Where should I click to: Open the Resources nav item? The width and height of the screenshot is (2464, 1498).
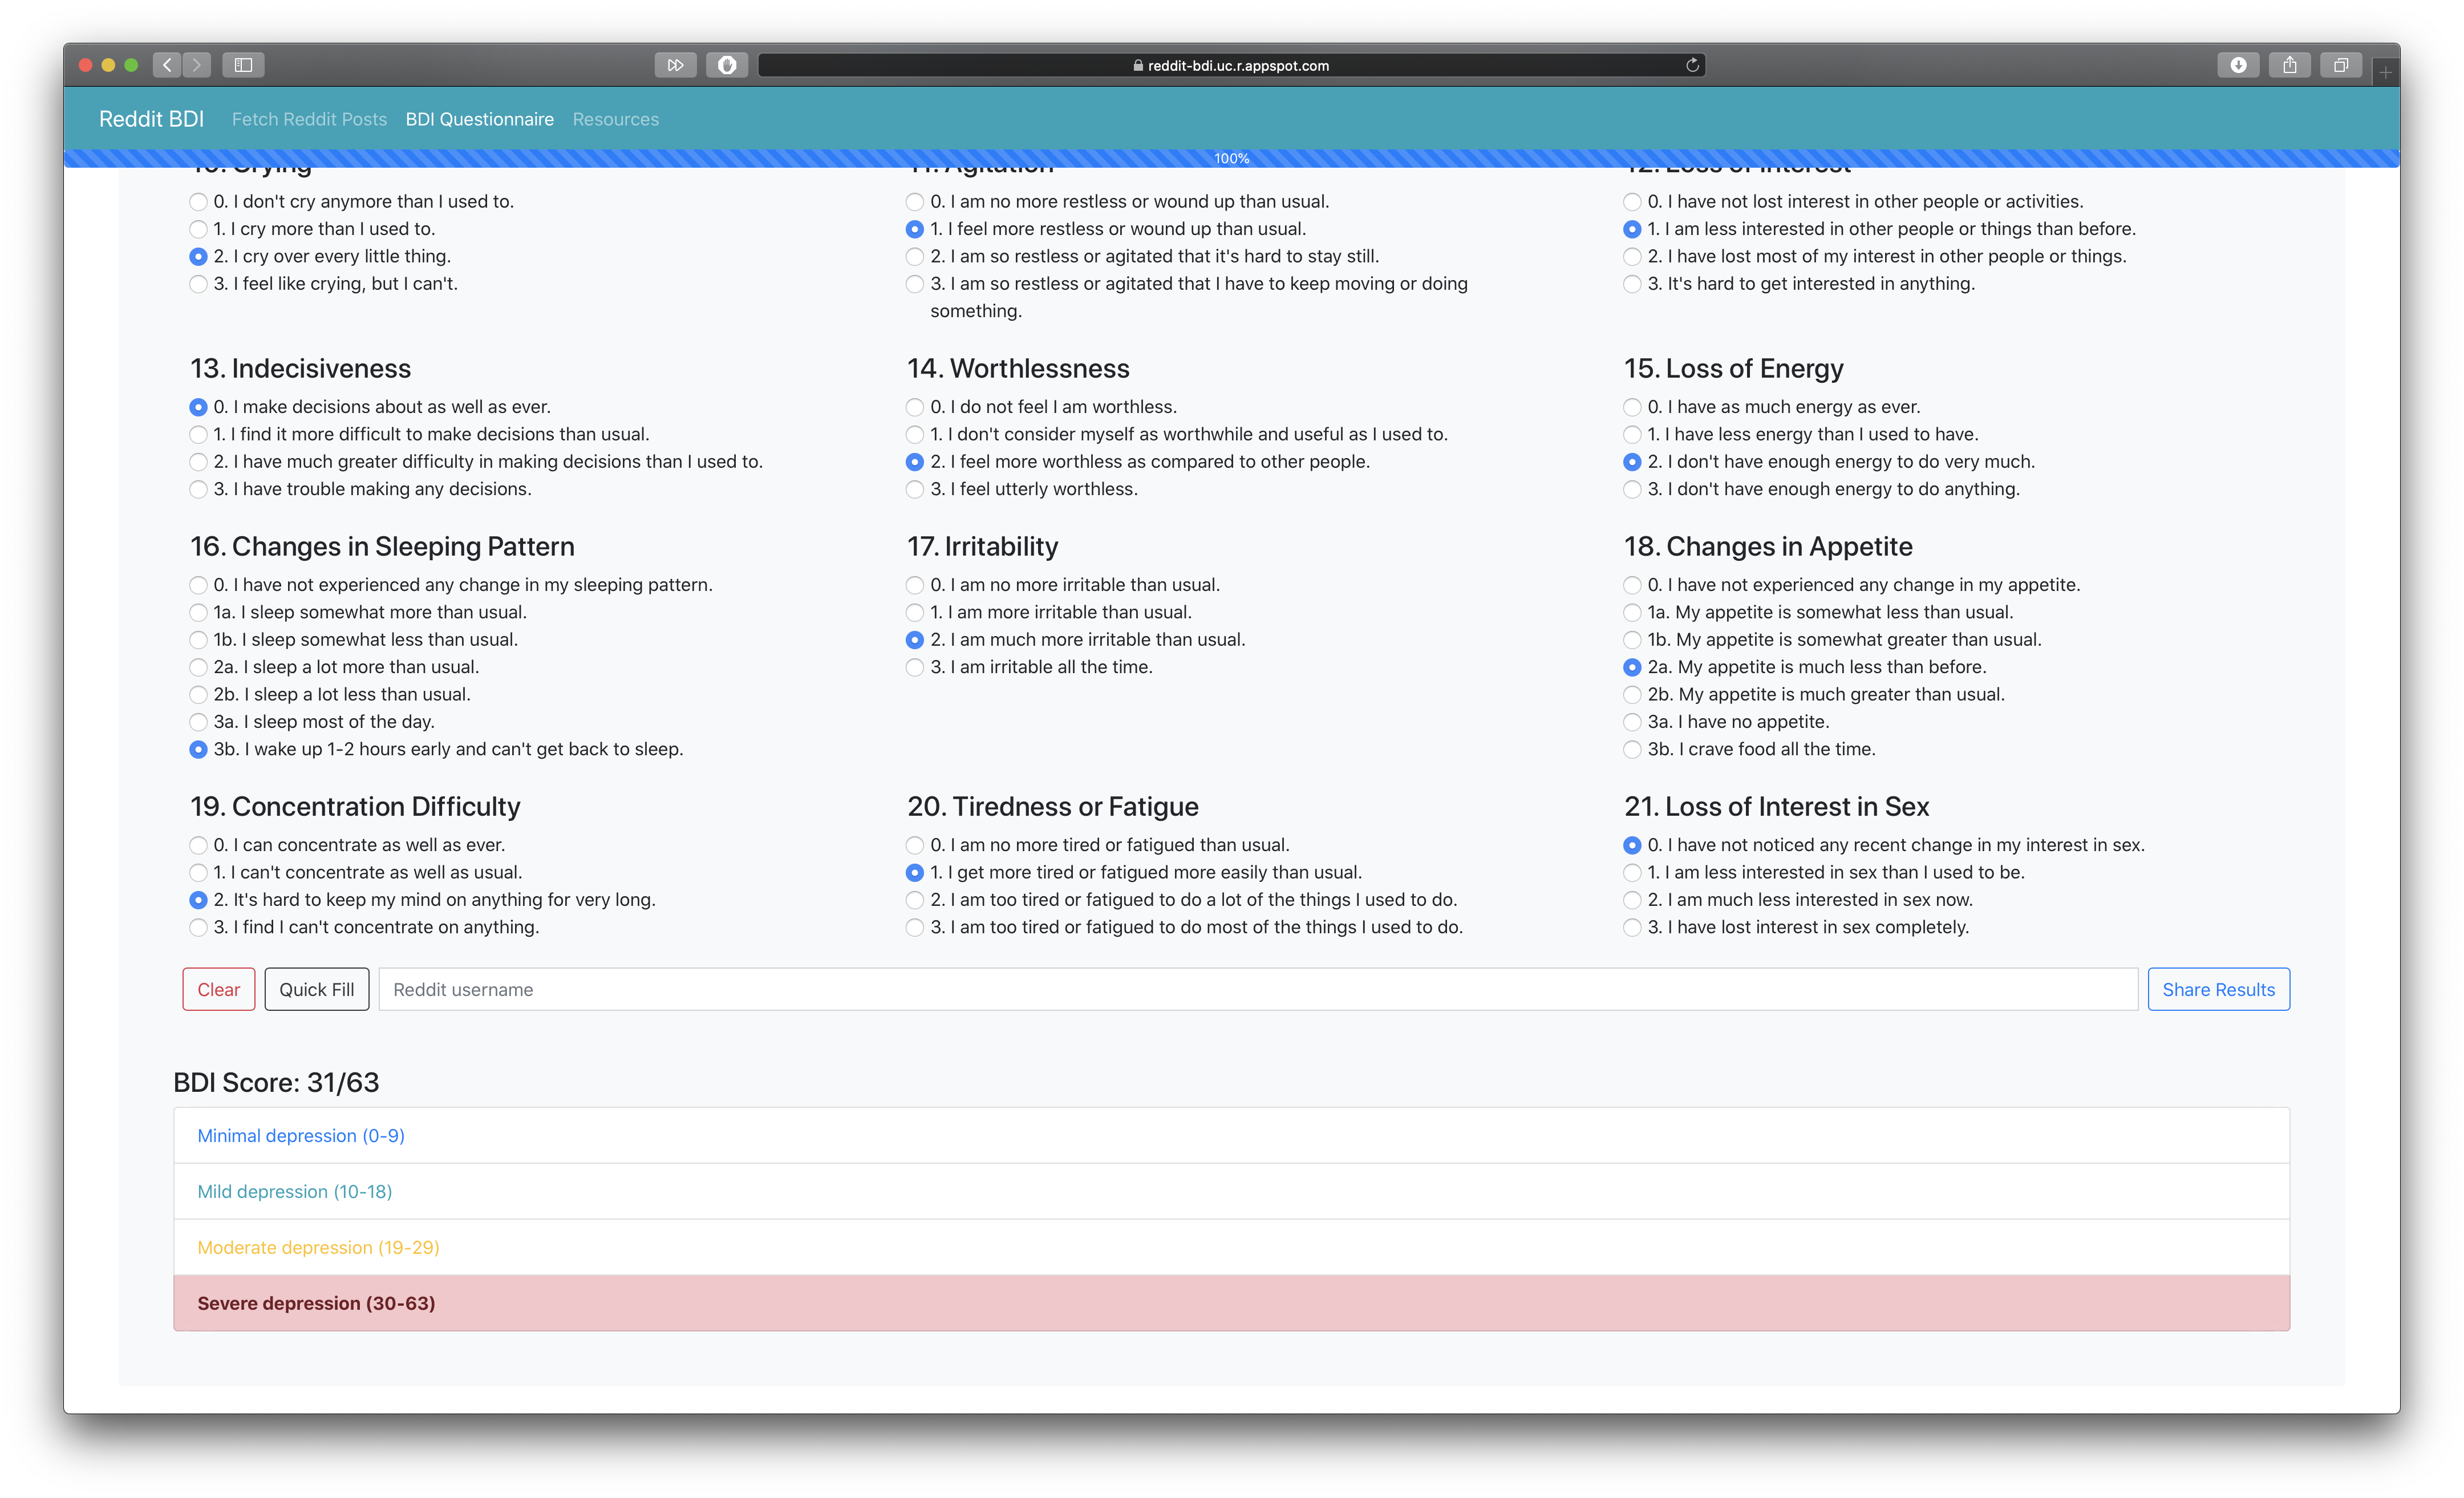pyautogui.click(x=615, y=119)
